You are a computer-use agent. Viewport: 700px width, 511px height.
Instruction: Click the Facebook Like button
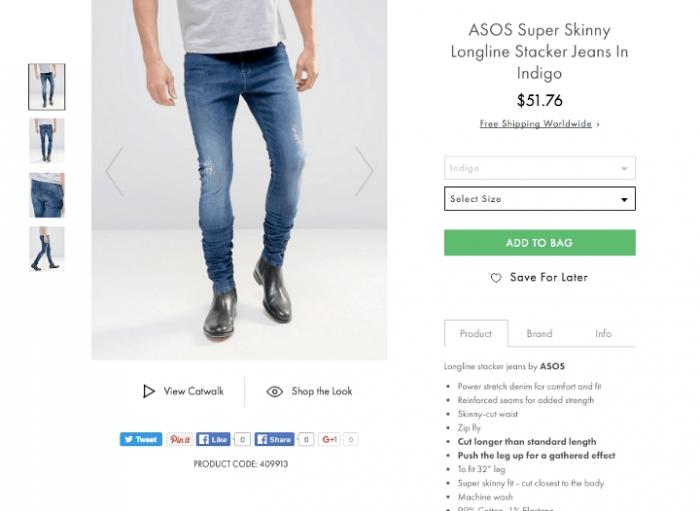[214, 439]
